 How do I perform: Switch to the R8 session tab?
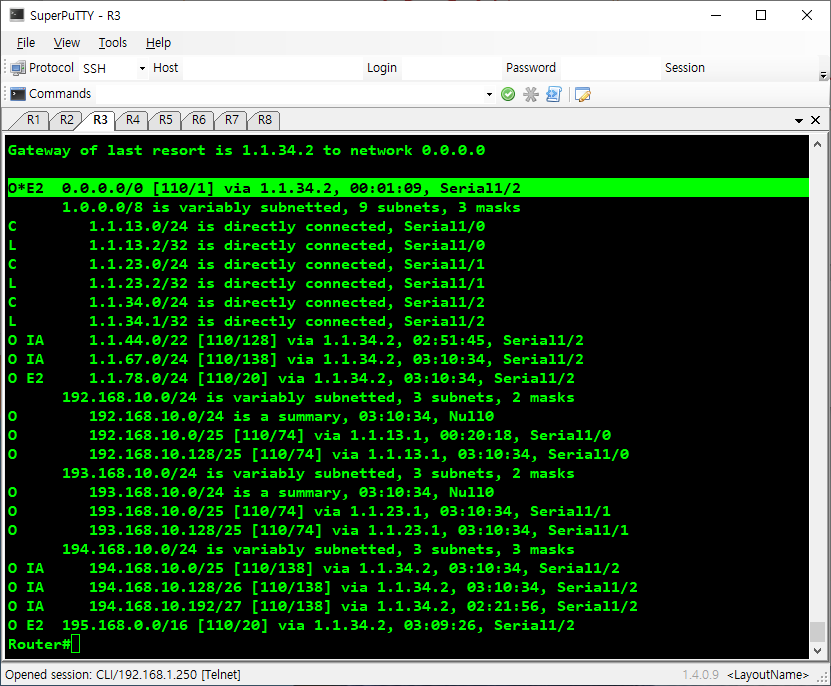tap(264, 120)
